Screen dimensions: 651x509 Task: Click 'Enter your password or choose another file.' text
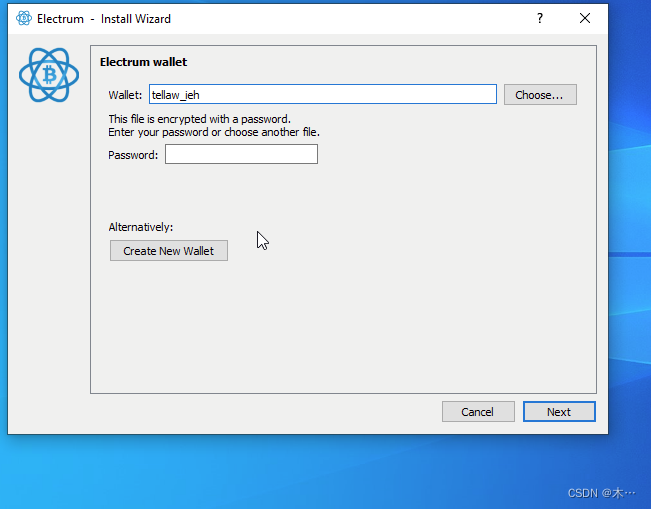tap(214, 132)
